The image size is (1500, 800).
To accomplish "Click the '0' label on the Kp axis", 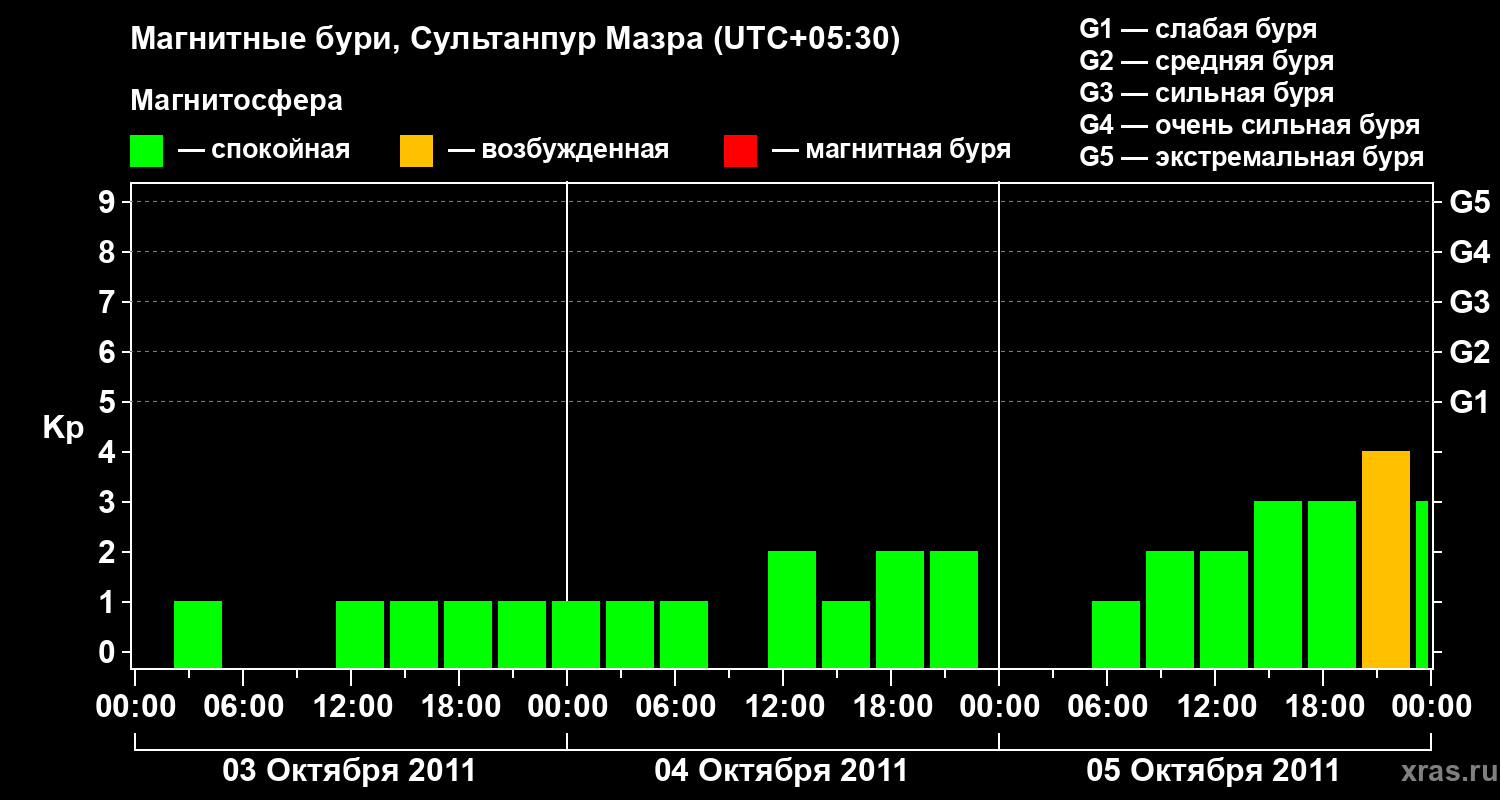I will click(108, 652).
